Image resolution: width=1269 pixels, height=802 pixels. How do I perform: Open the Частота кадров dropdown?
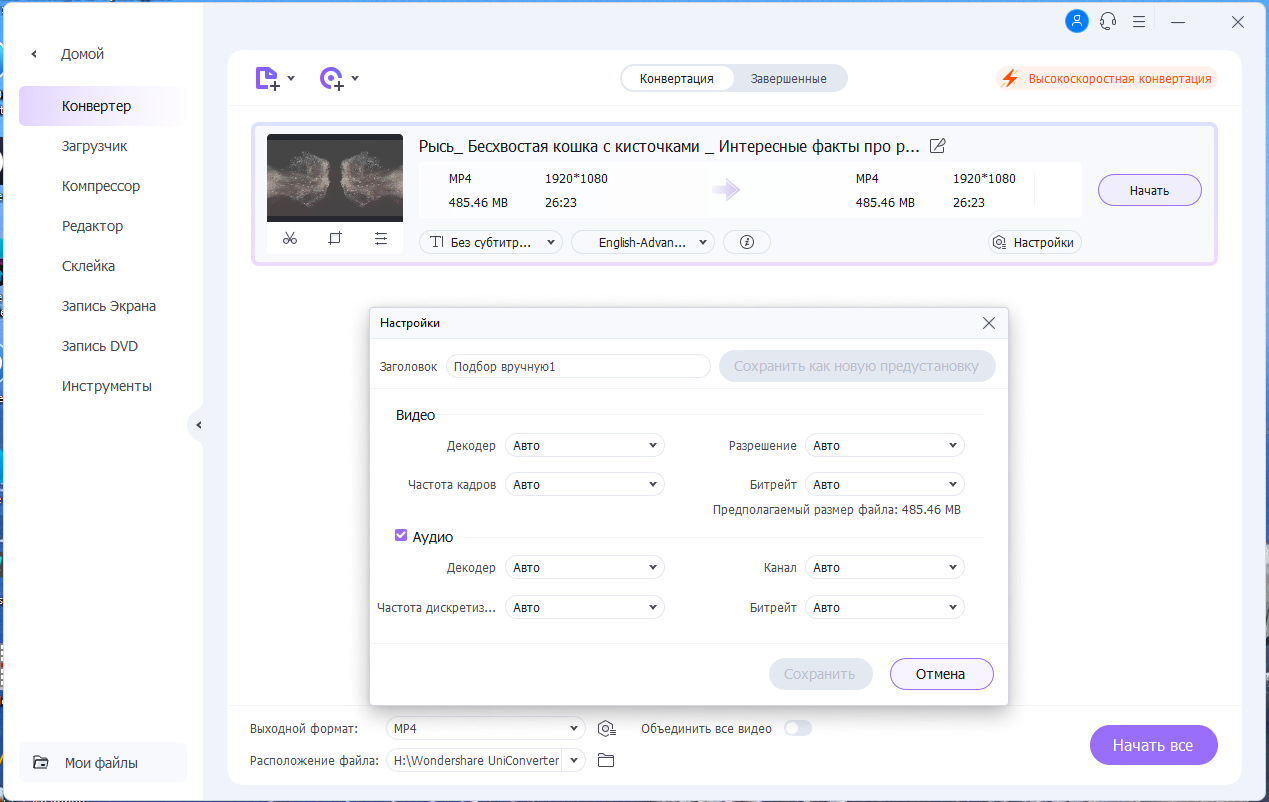(x=585, y=484)
